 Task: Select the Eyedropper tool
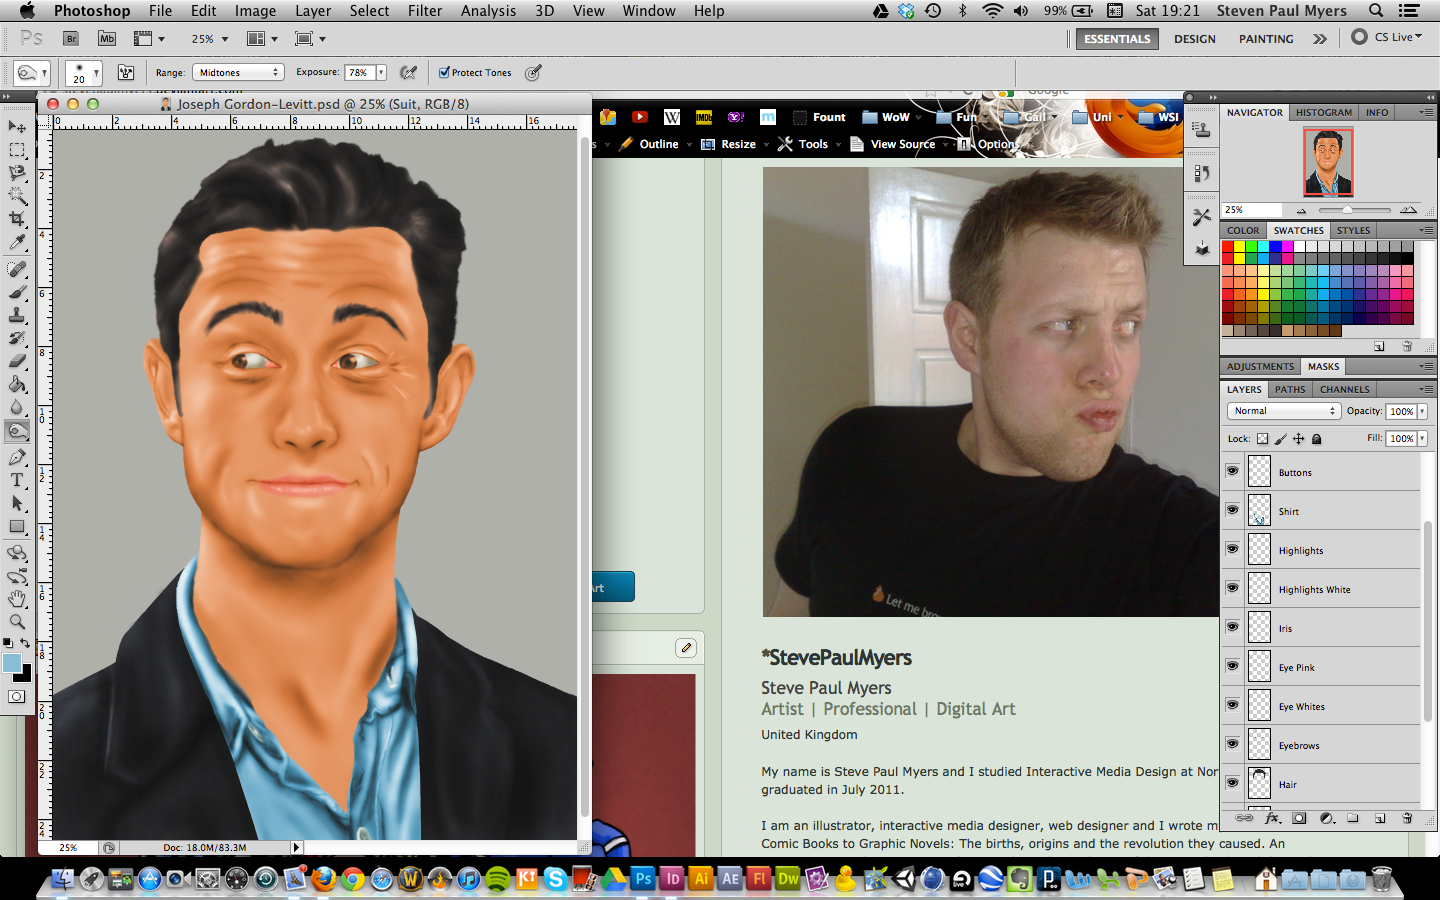tap(17, 242)
